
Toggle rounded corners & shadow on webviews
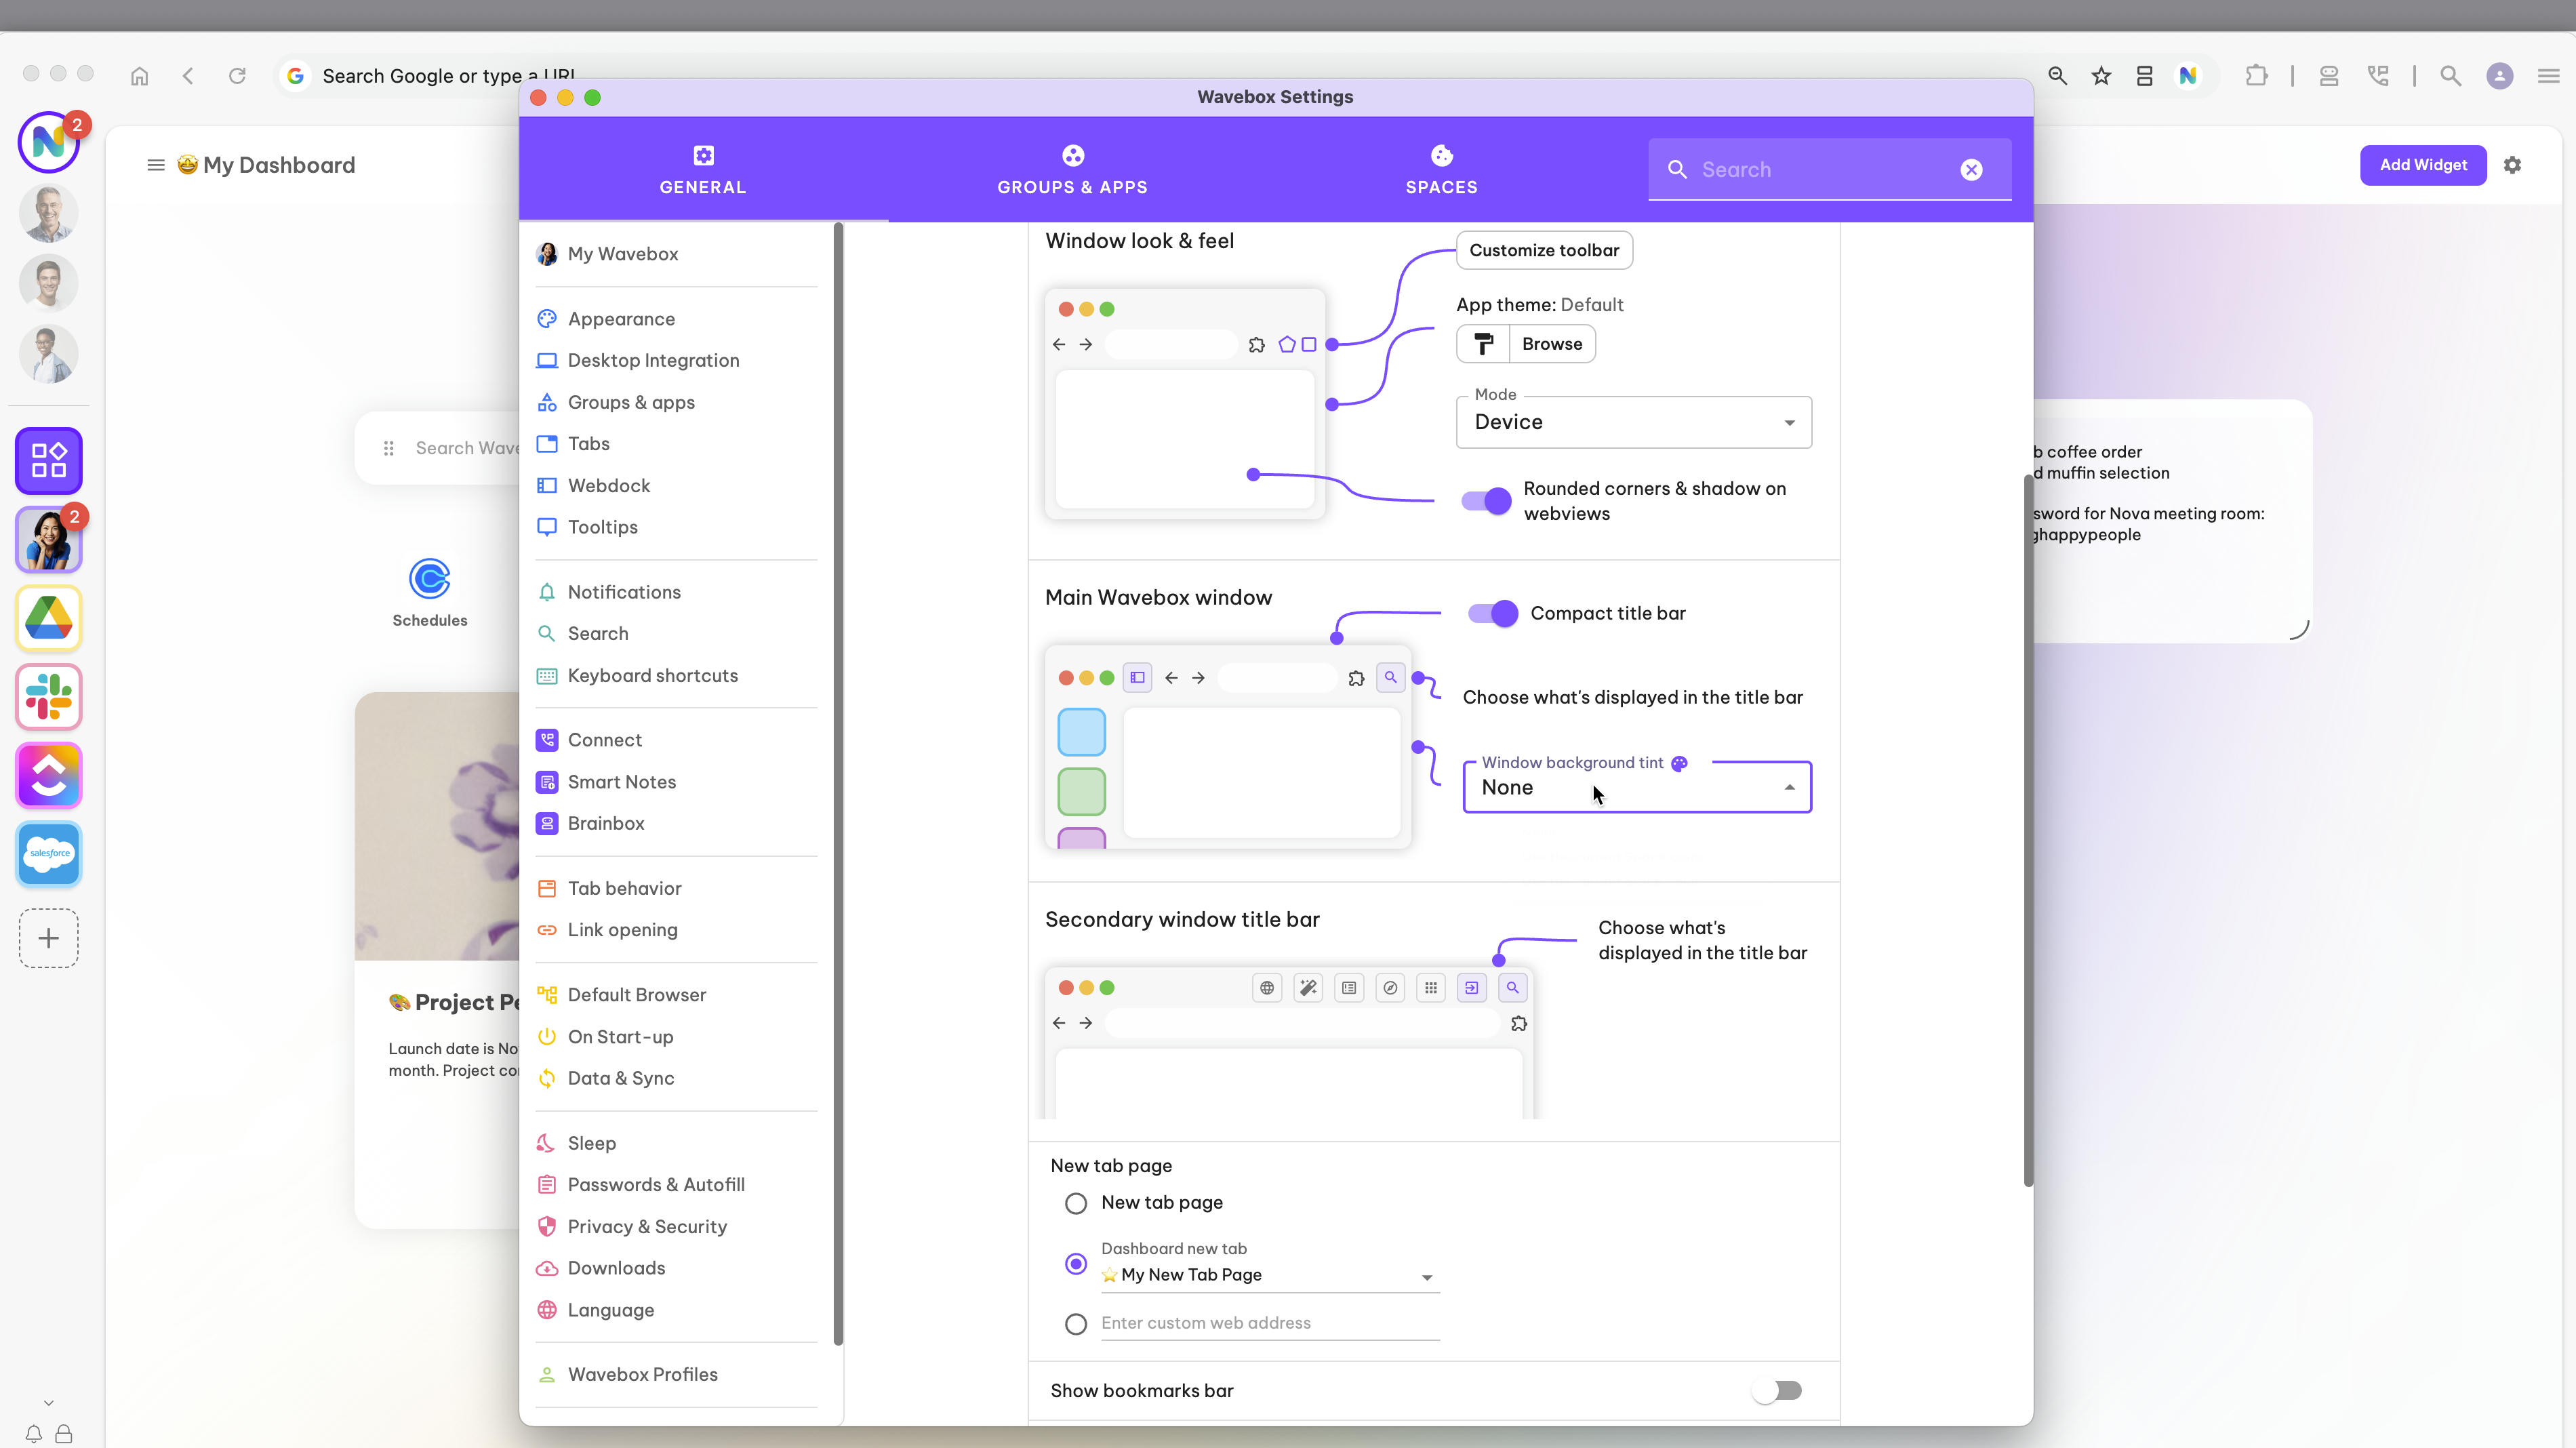[x=1486, y=501]
